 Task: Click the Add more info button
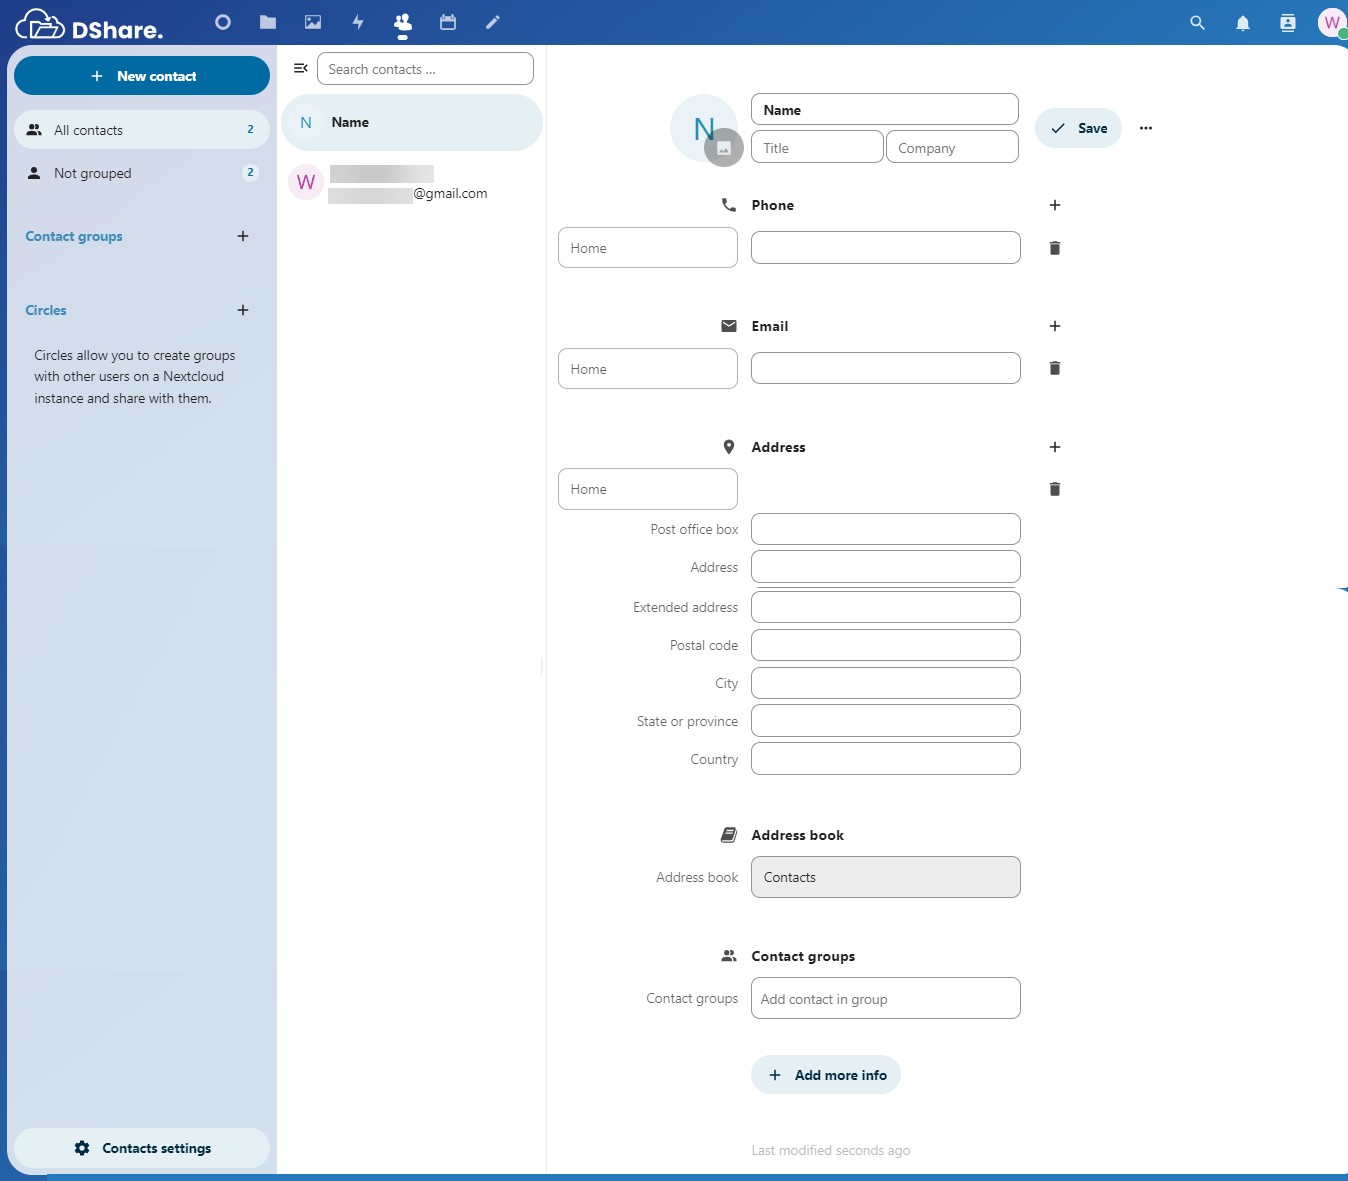[826, 1075]
